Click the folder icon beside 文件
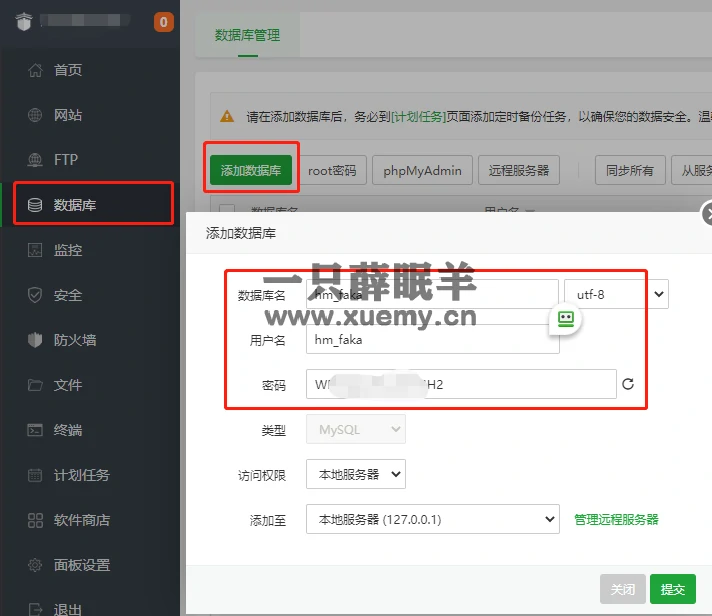The height and width of the screenshot is (616, 712). pyautogui.click(x=35, y=385)
